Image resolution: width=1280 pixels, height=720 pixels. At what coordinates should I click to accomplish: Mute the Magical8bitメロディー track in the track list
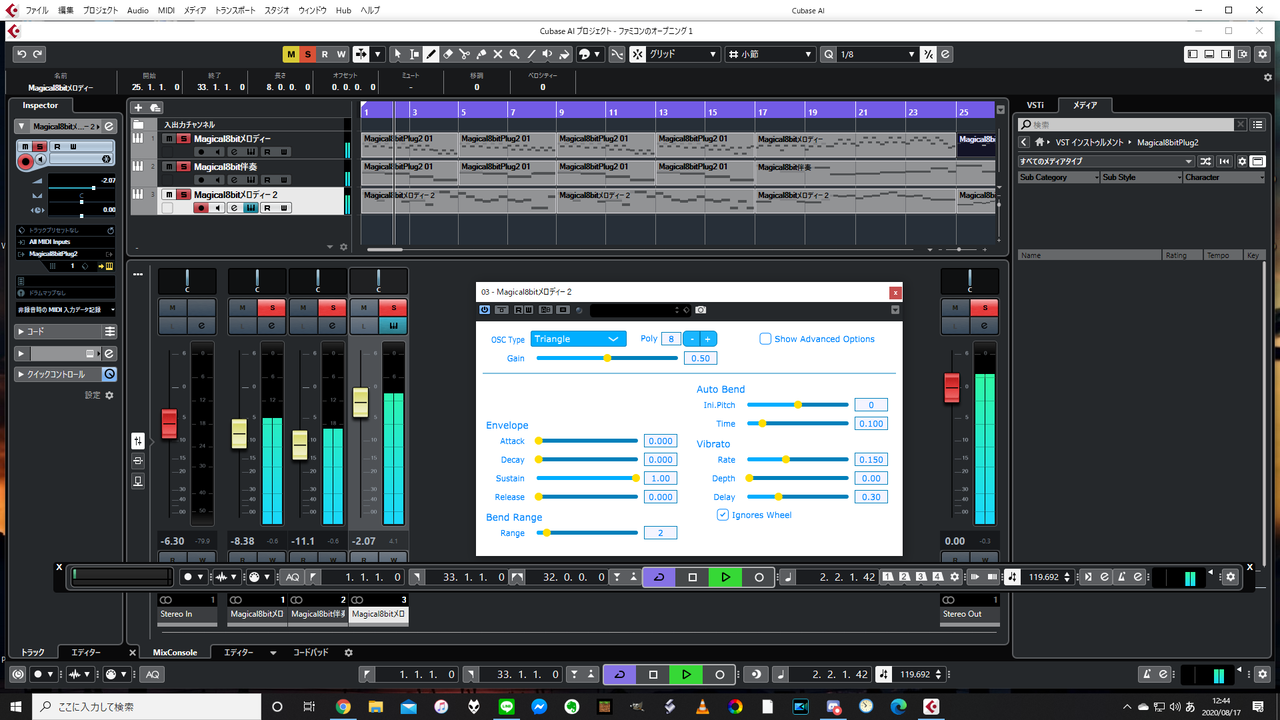click(x=168, y=139)
